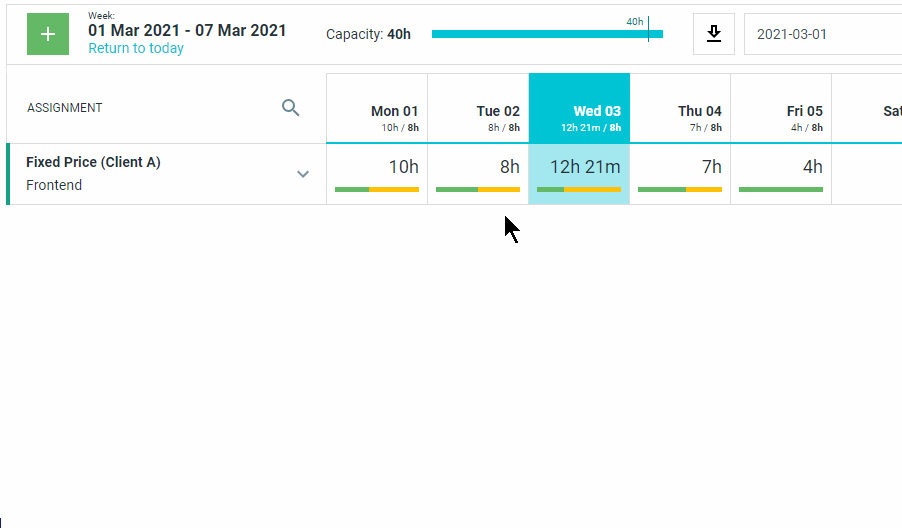Click the weekly capacity progress bar
Viewport: 902px width, 528px height.
click(547, 34)
